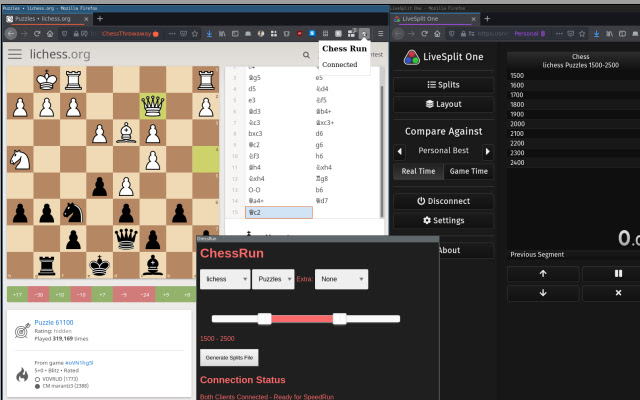Click the white bishop piece
The image size is (640, 400).
(x=126, y=133)
